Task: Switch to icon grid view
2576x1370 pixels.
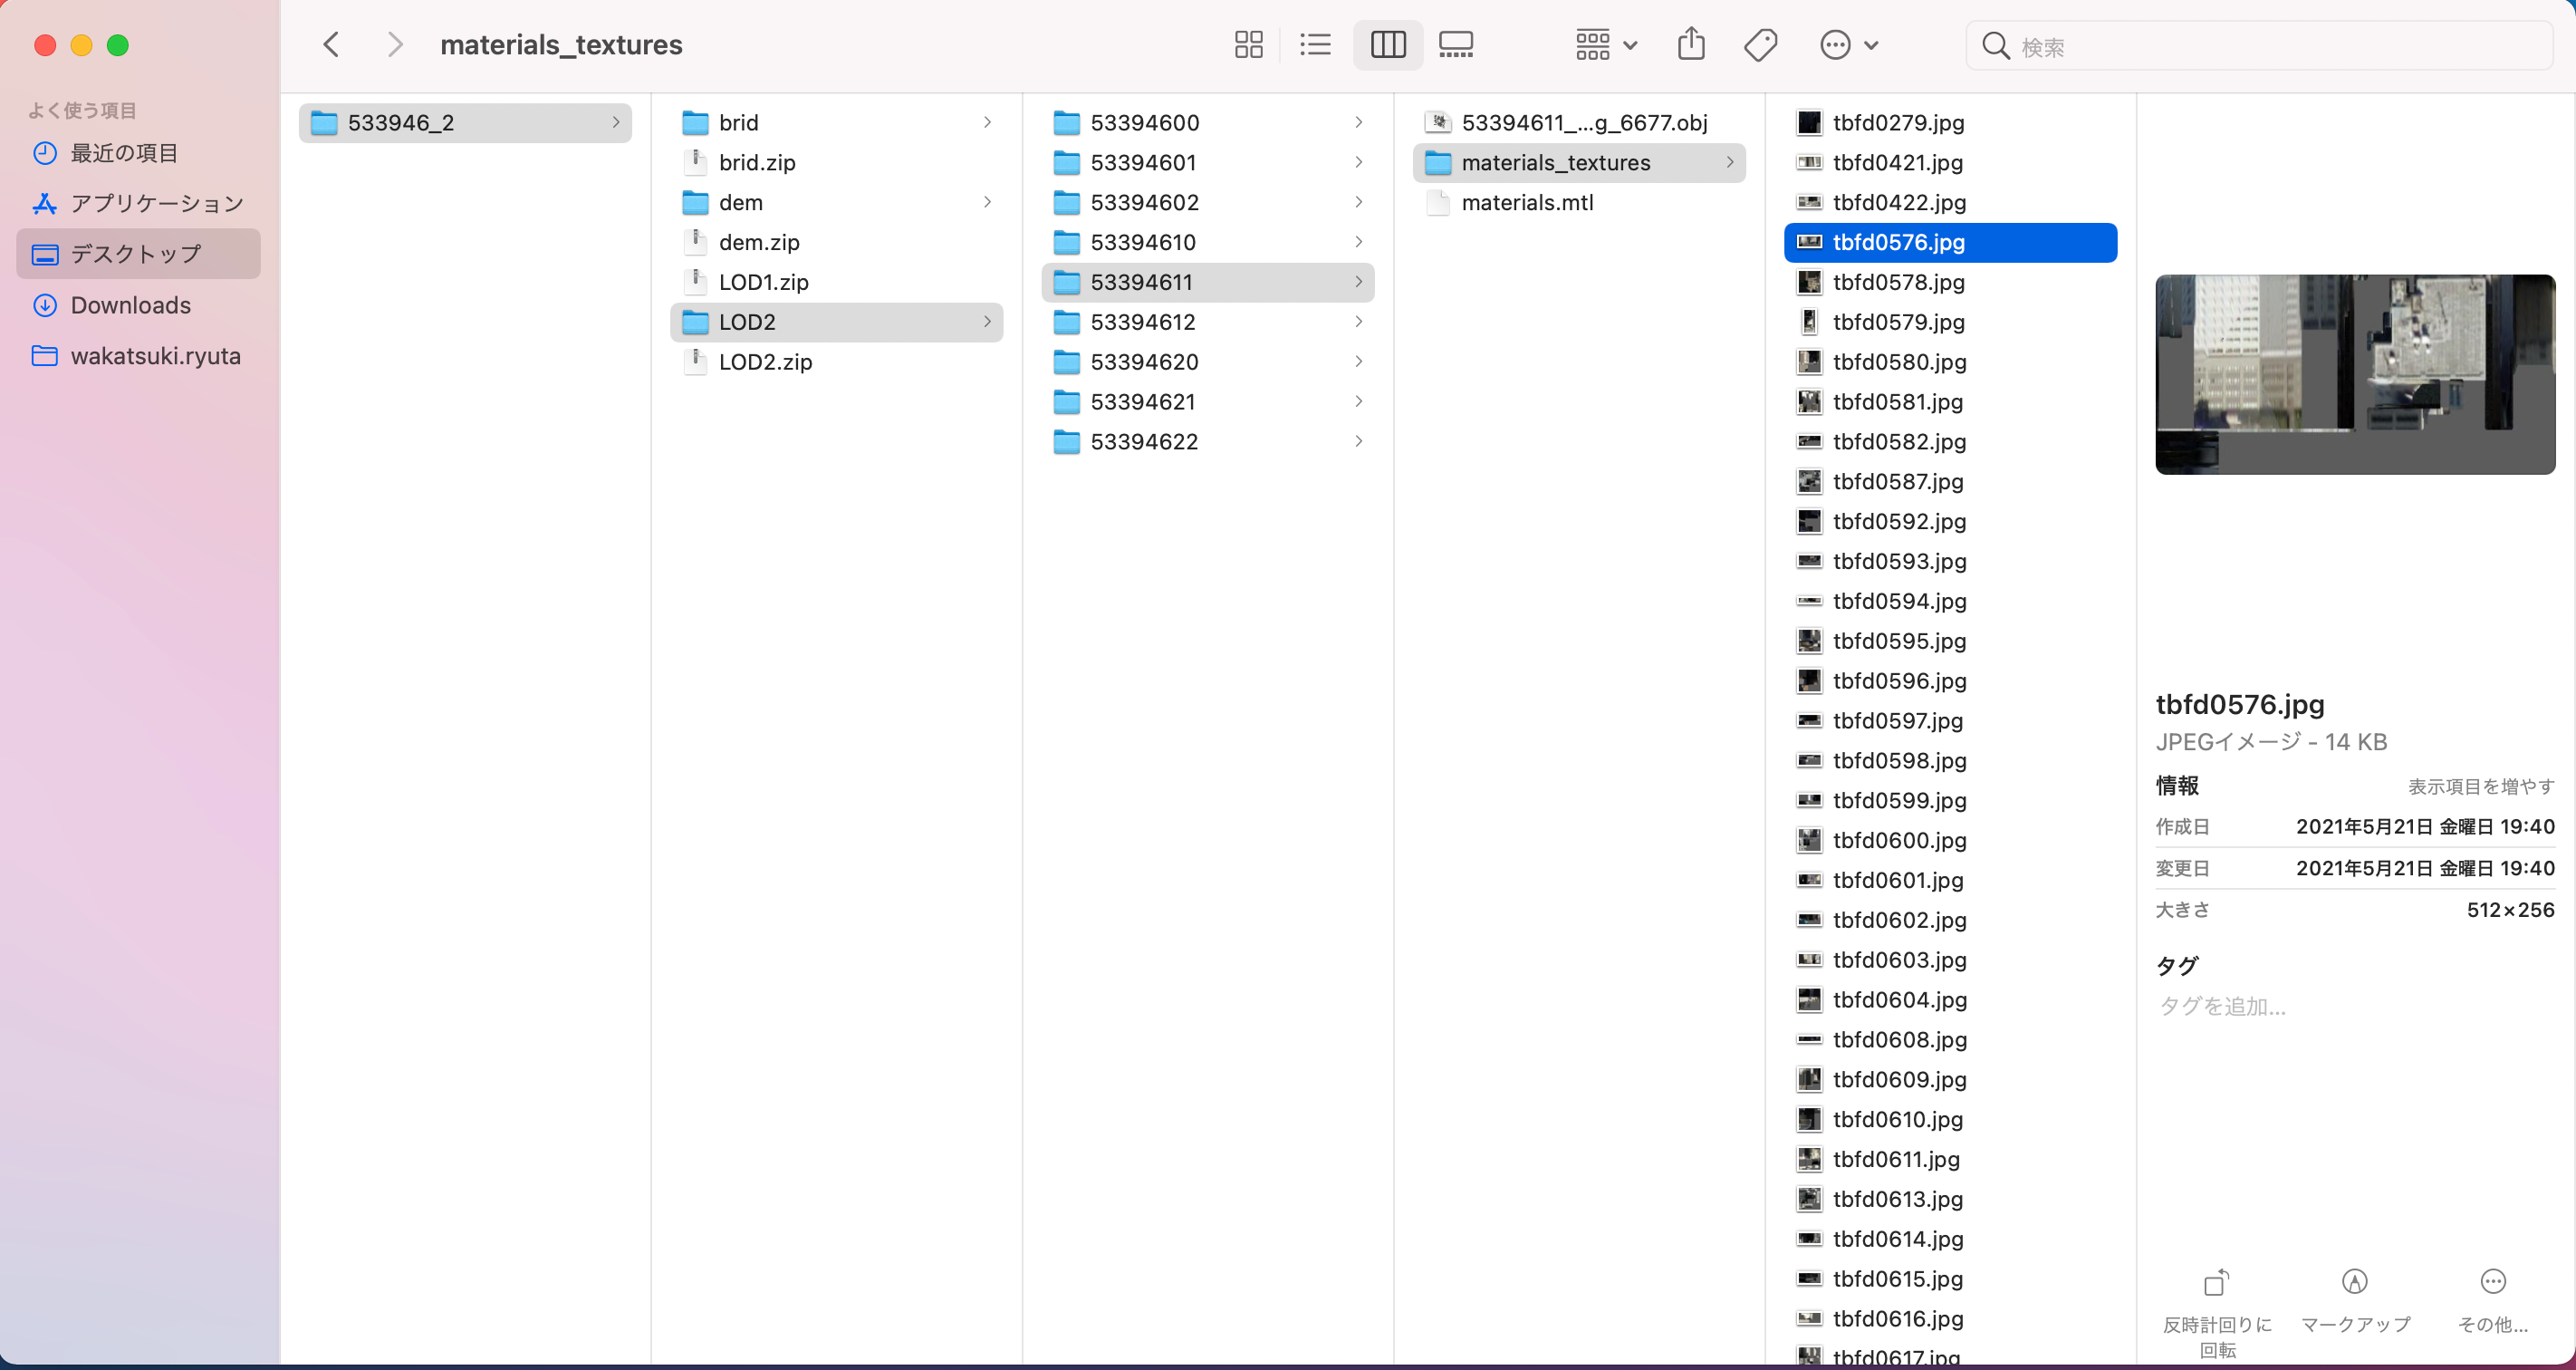Action: (1248, 45)
